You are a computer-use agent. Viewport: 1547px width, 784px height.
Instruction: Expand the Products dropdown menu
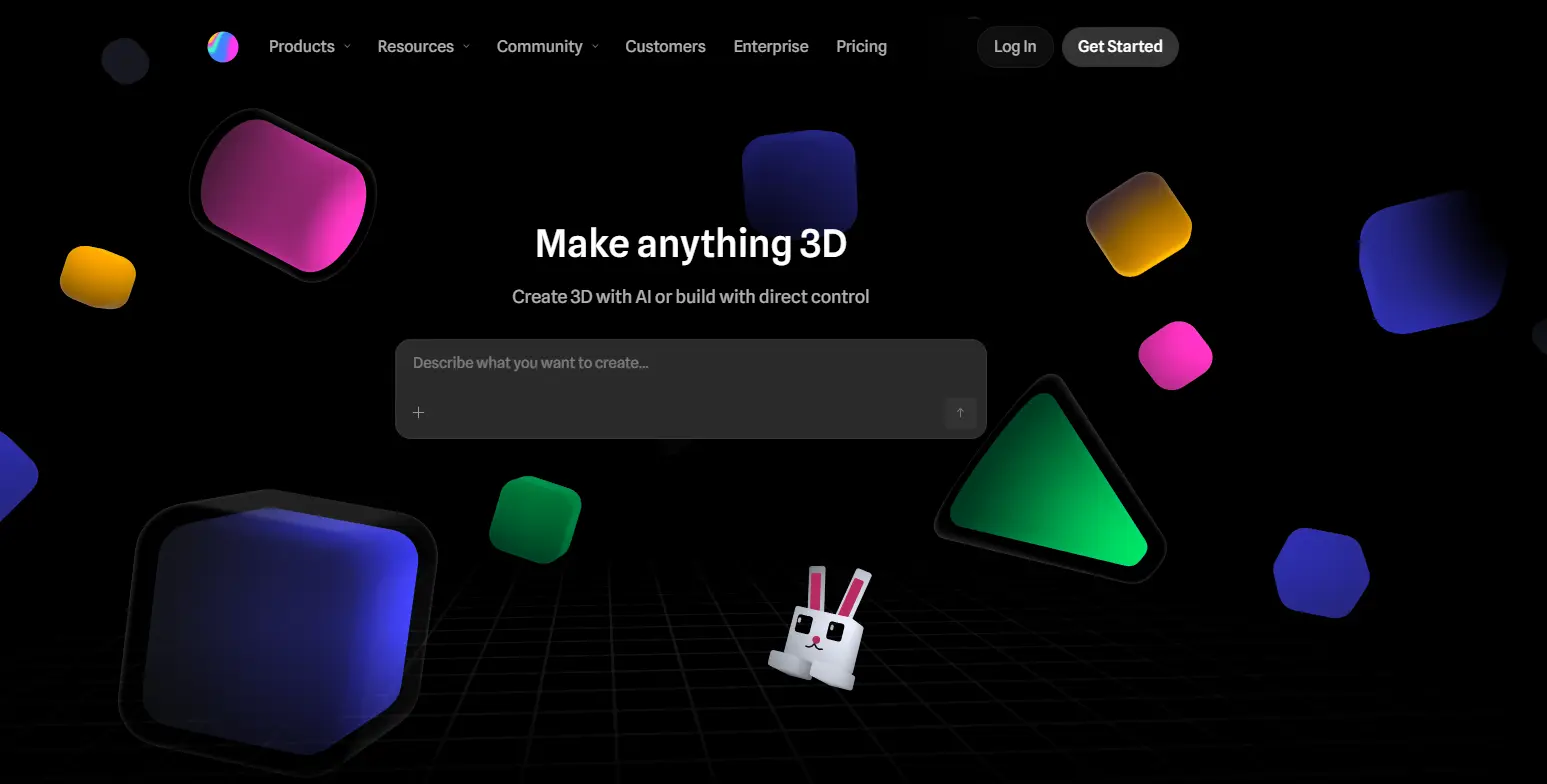point(310,47)
